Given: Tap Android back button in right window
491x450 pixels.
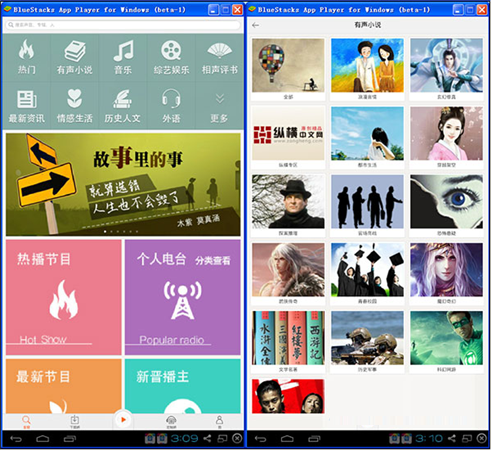Looking at the screenshot, I should [260, 439].
